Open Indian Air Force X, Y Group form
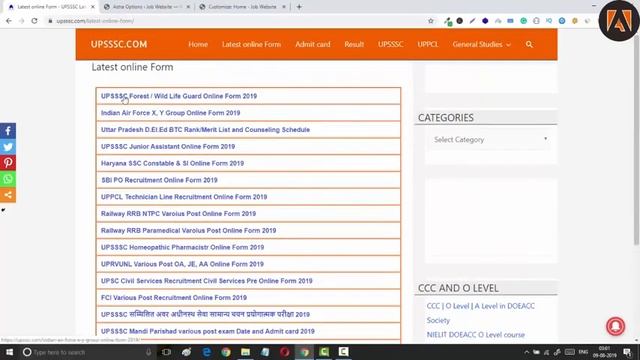The image size is (640, 360). point(171,113)
